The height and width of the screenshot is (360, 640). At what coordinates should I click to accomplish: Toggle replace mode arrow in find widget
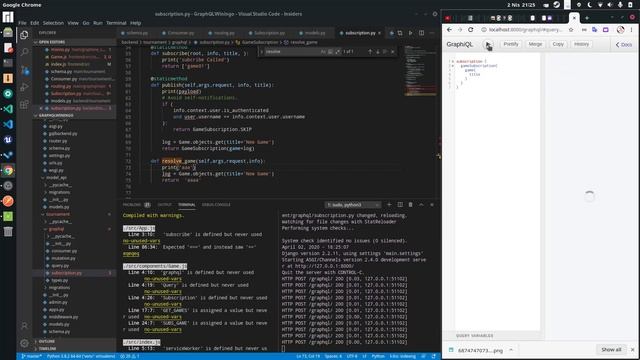(262, 52)
